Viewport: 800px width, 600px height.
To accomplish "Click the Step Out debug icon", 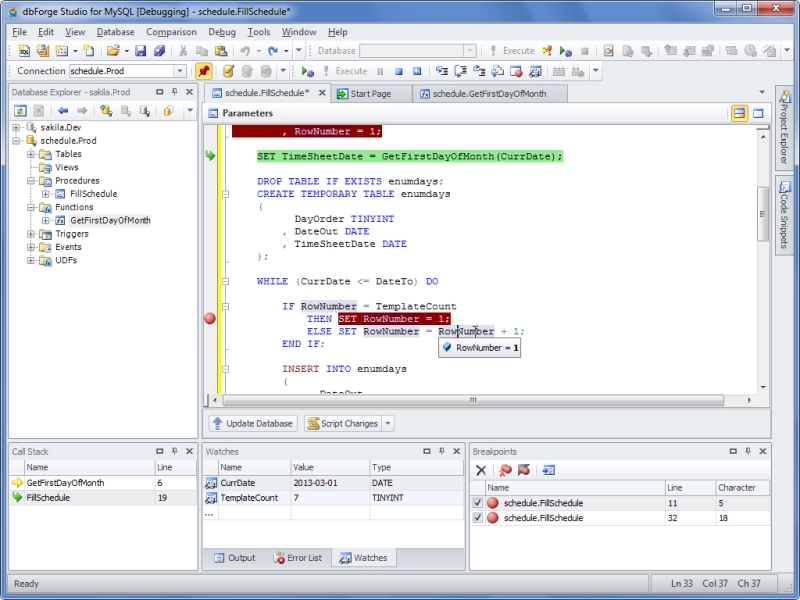I will [479, 71].
